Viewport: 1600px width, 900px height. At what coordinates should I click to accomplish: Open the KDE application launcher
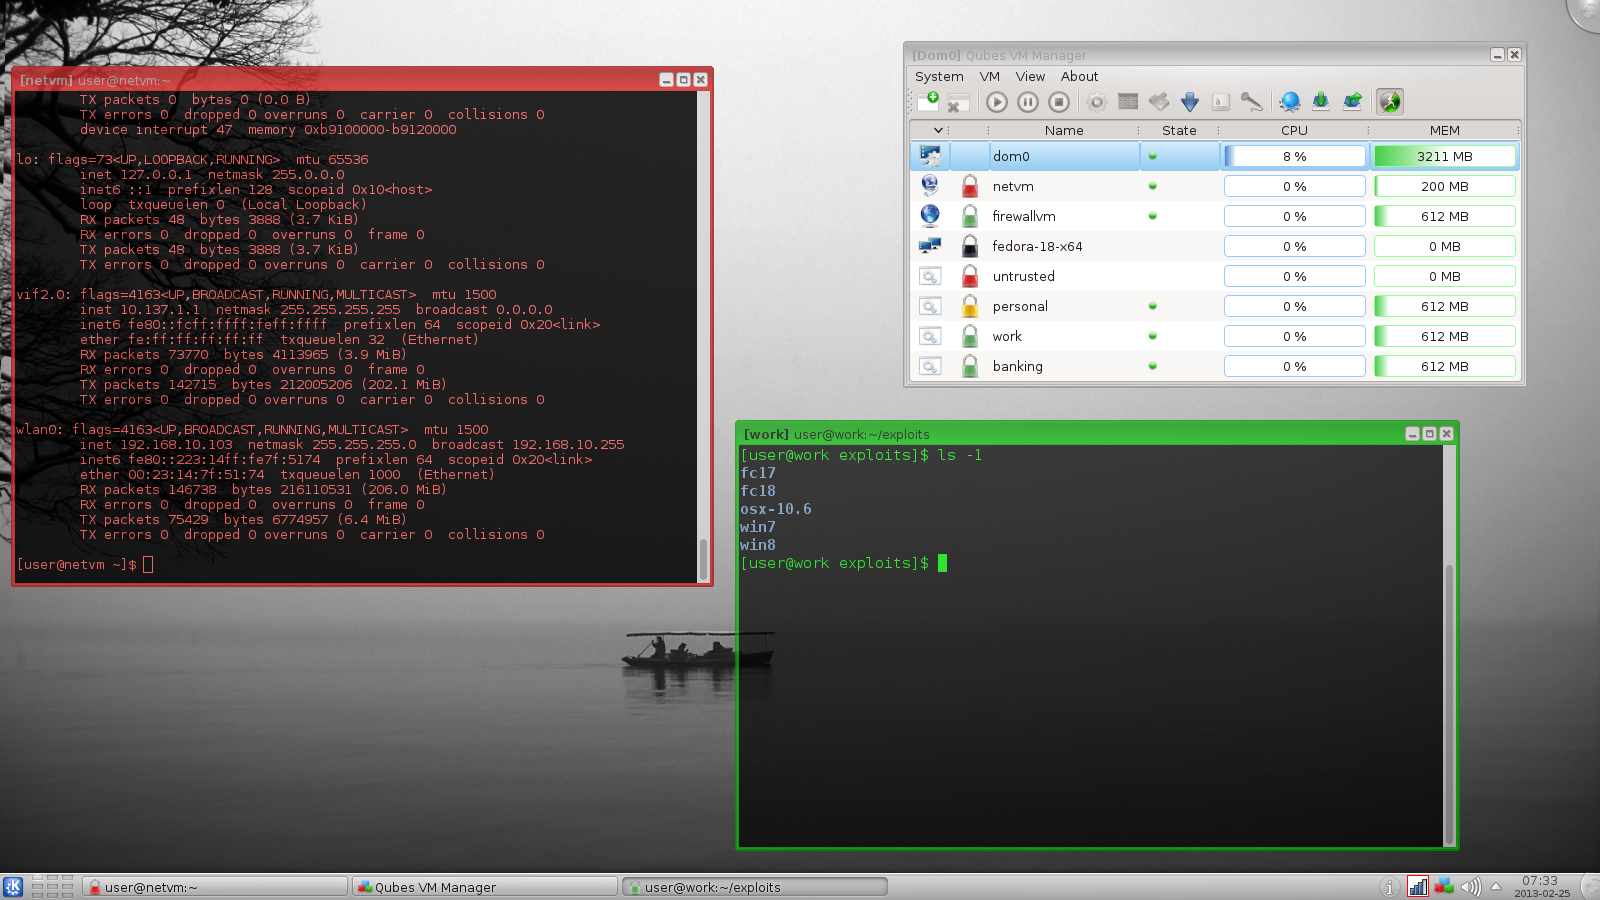[x=13, y=887]
